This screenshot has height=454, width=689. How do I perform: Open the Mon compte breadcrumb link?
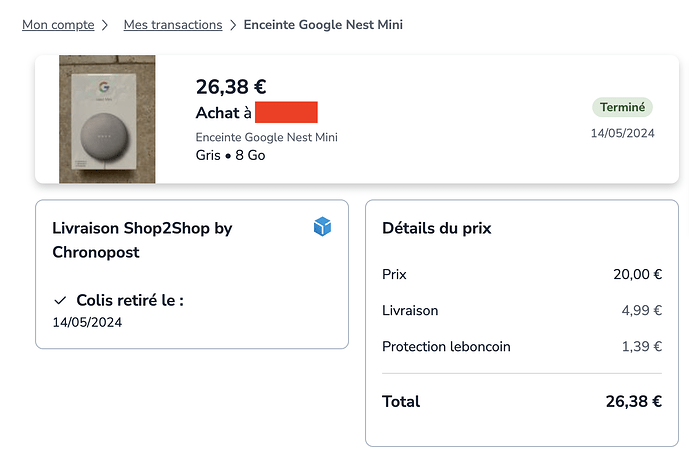click(58, 24)
